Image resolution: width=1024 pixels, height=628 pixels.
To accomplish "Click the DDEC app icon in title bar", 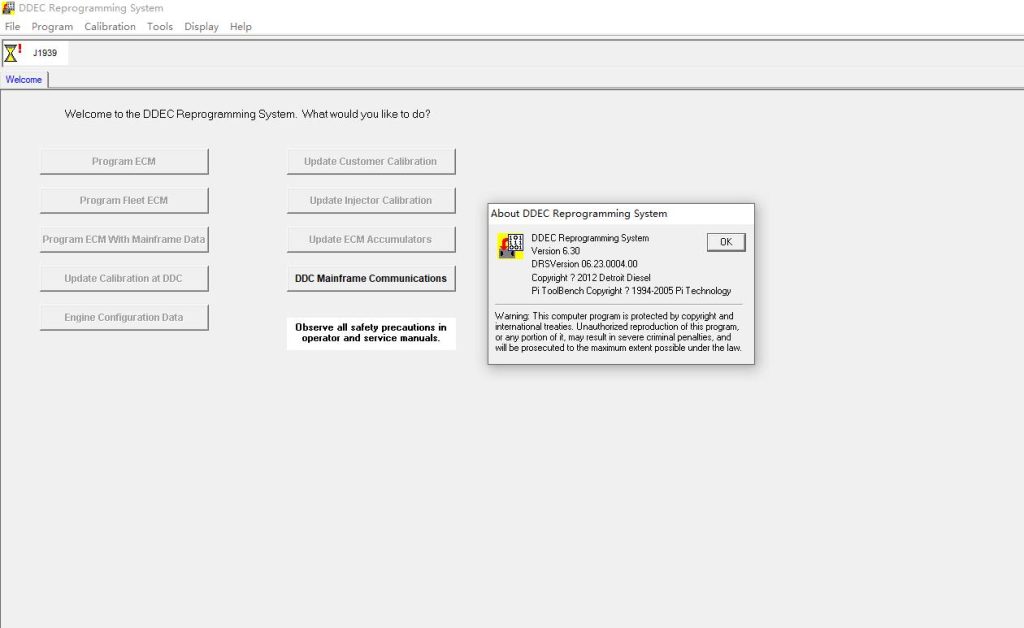I will pyautogui.click(x=8, y=8).
